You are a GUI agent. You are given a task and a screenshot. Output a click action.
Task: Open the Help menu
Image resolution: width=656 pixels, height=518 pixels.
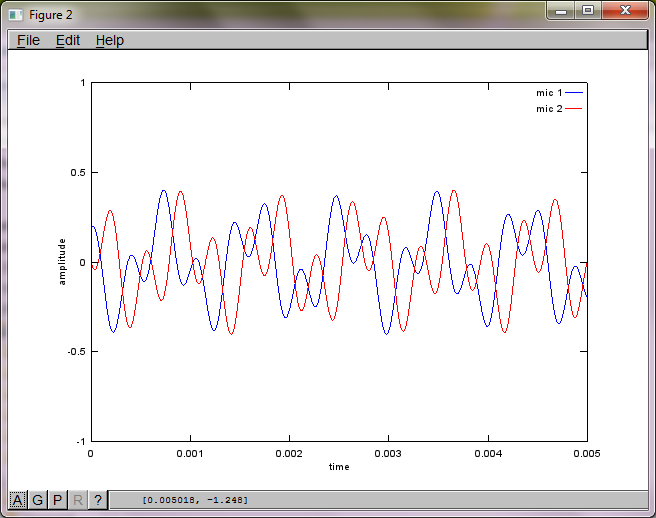110,40
